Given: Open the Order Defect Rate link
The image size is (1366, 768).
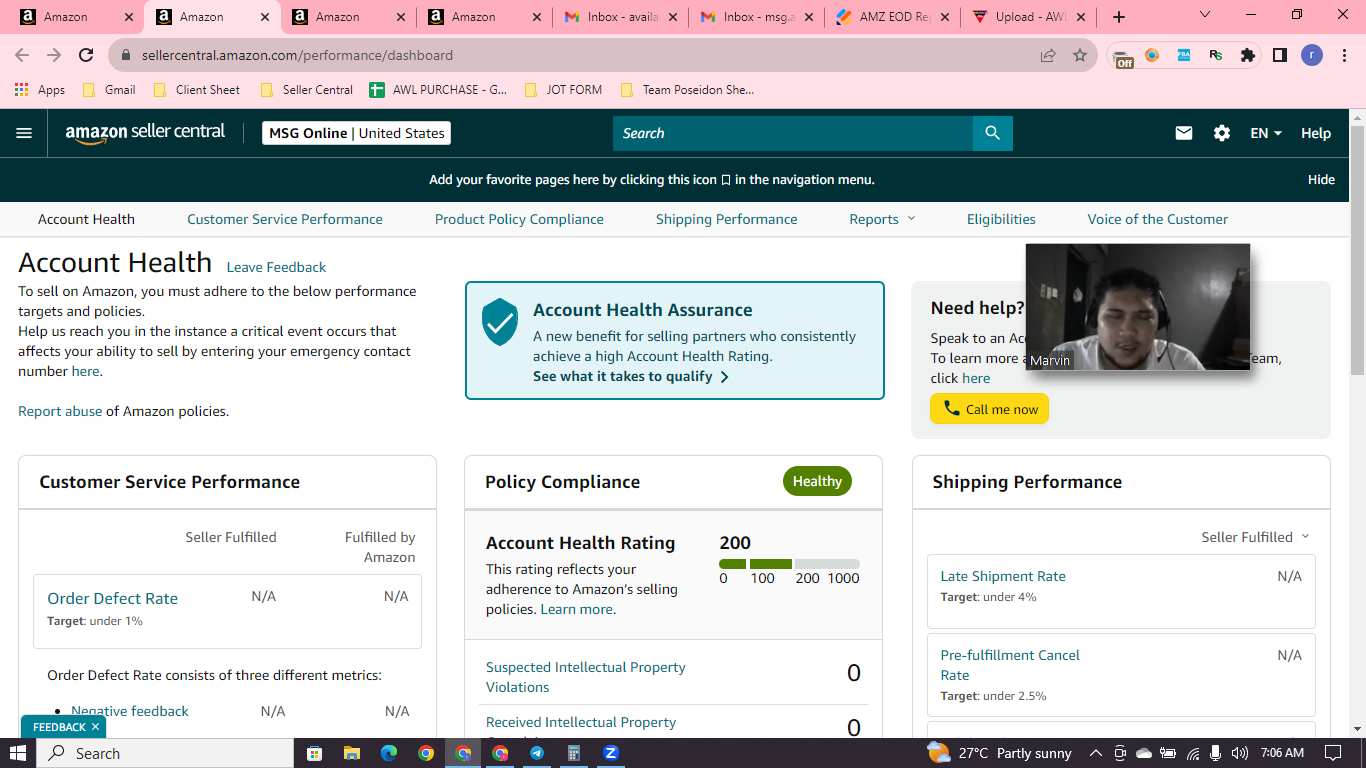Looking at the screenshot, I should coord(113,598).
